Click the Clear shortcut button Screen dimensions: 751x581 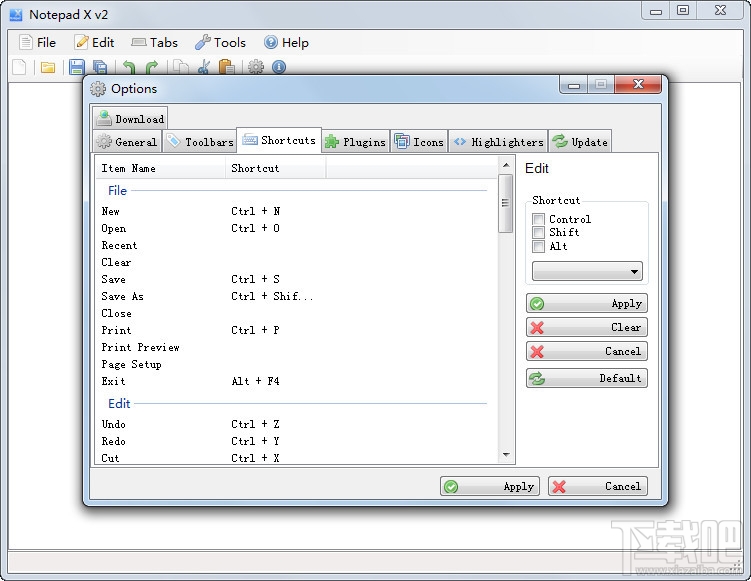[x=587, y=328]
